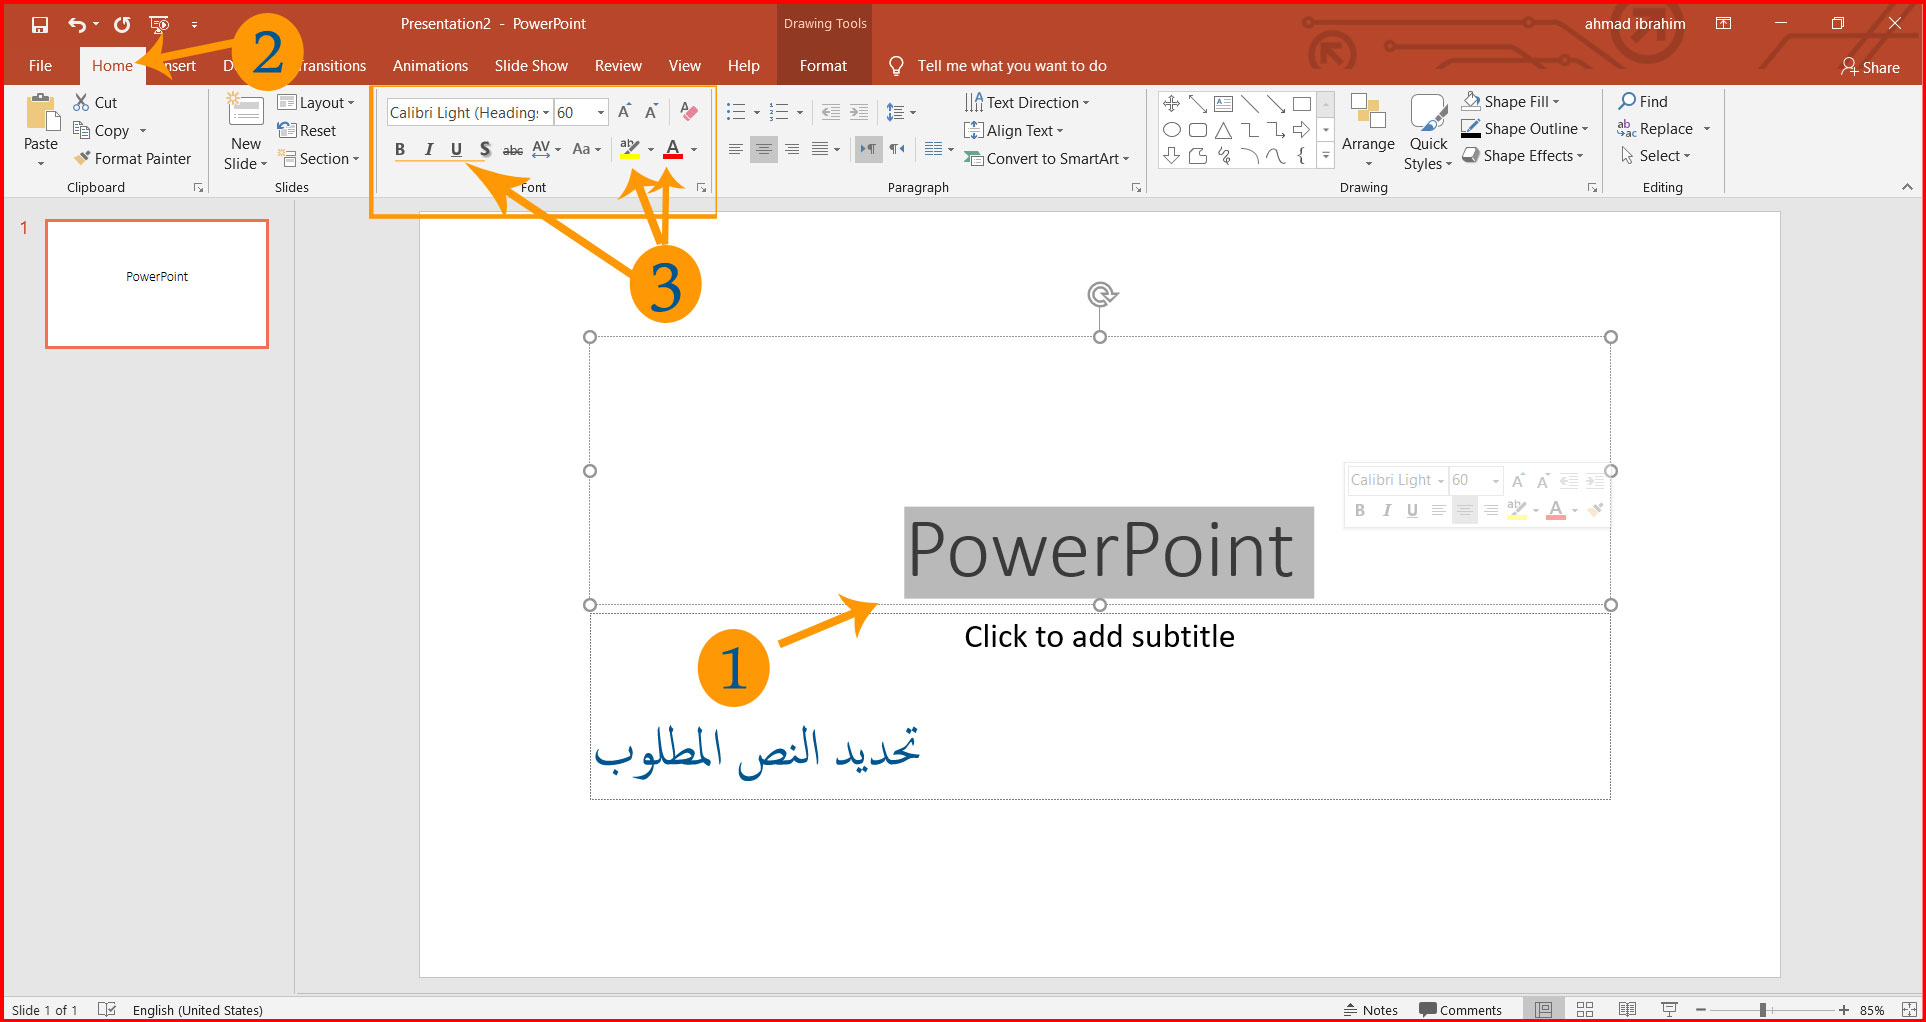
Task: Select the right arrow shape in gallery
Action: (1301, 130)
